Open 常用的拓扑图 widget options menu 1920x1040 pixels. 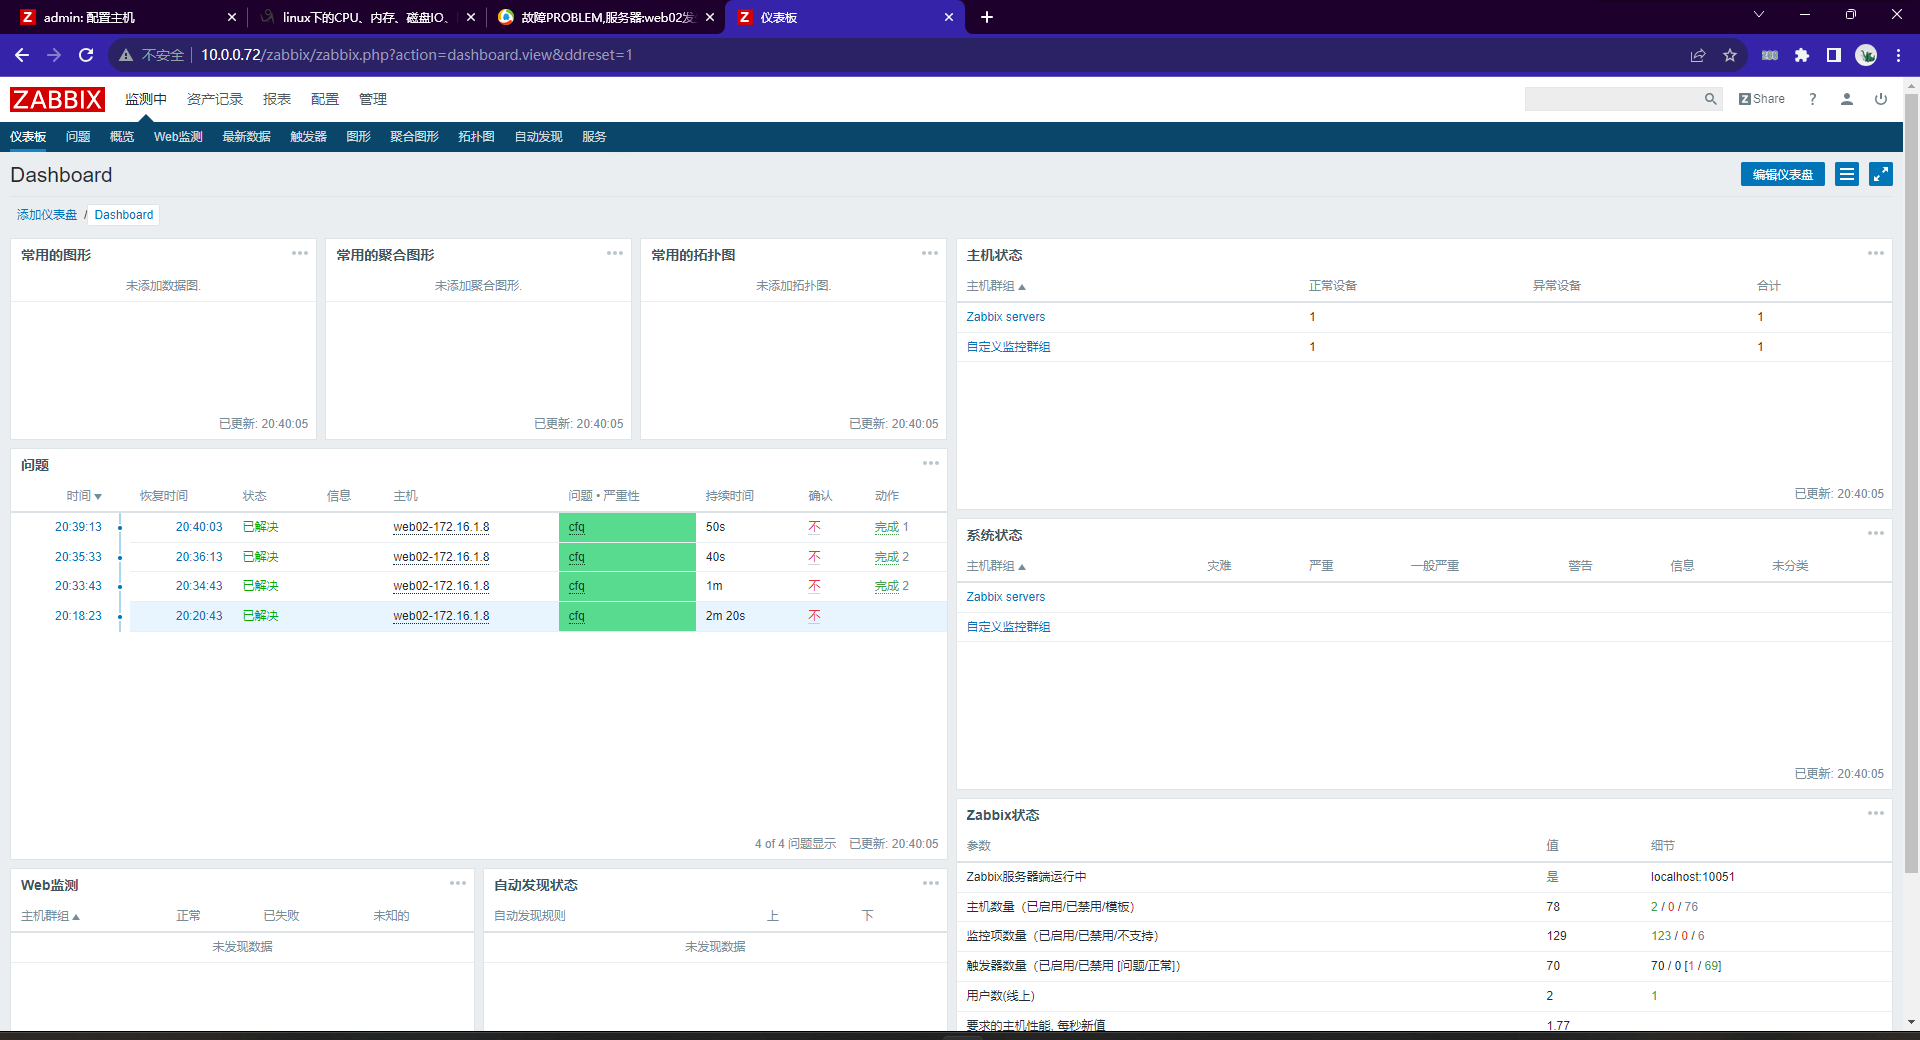(x=930, y=253)
